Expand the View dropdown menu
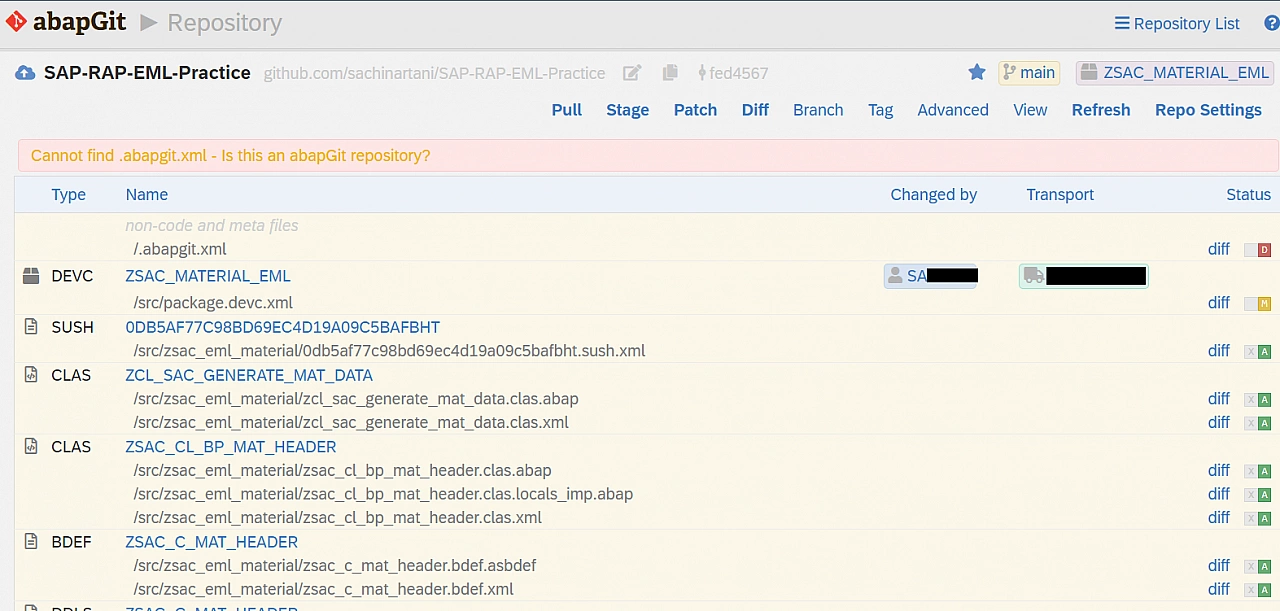The image size is (1280, 611). point(1030,110)
